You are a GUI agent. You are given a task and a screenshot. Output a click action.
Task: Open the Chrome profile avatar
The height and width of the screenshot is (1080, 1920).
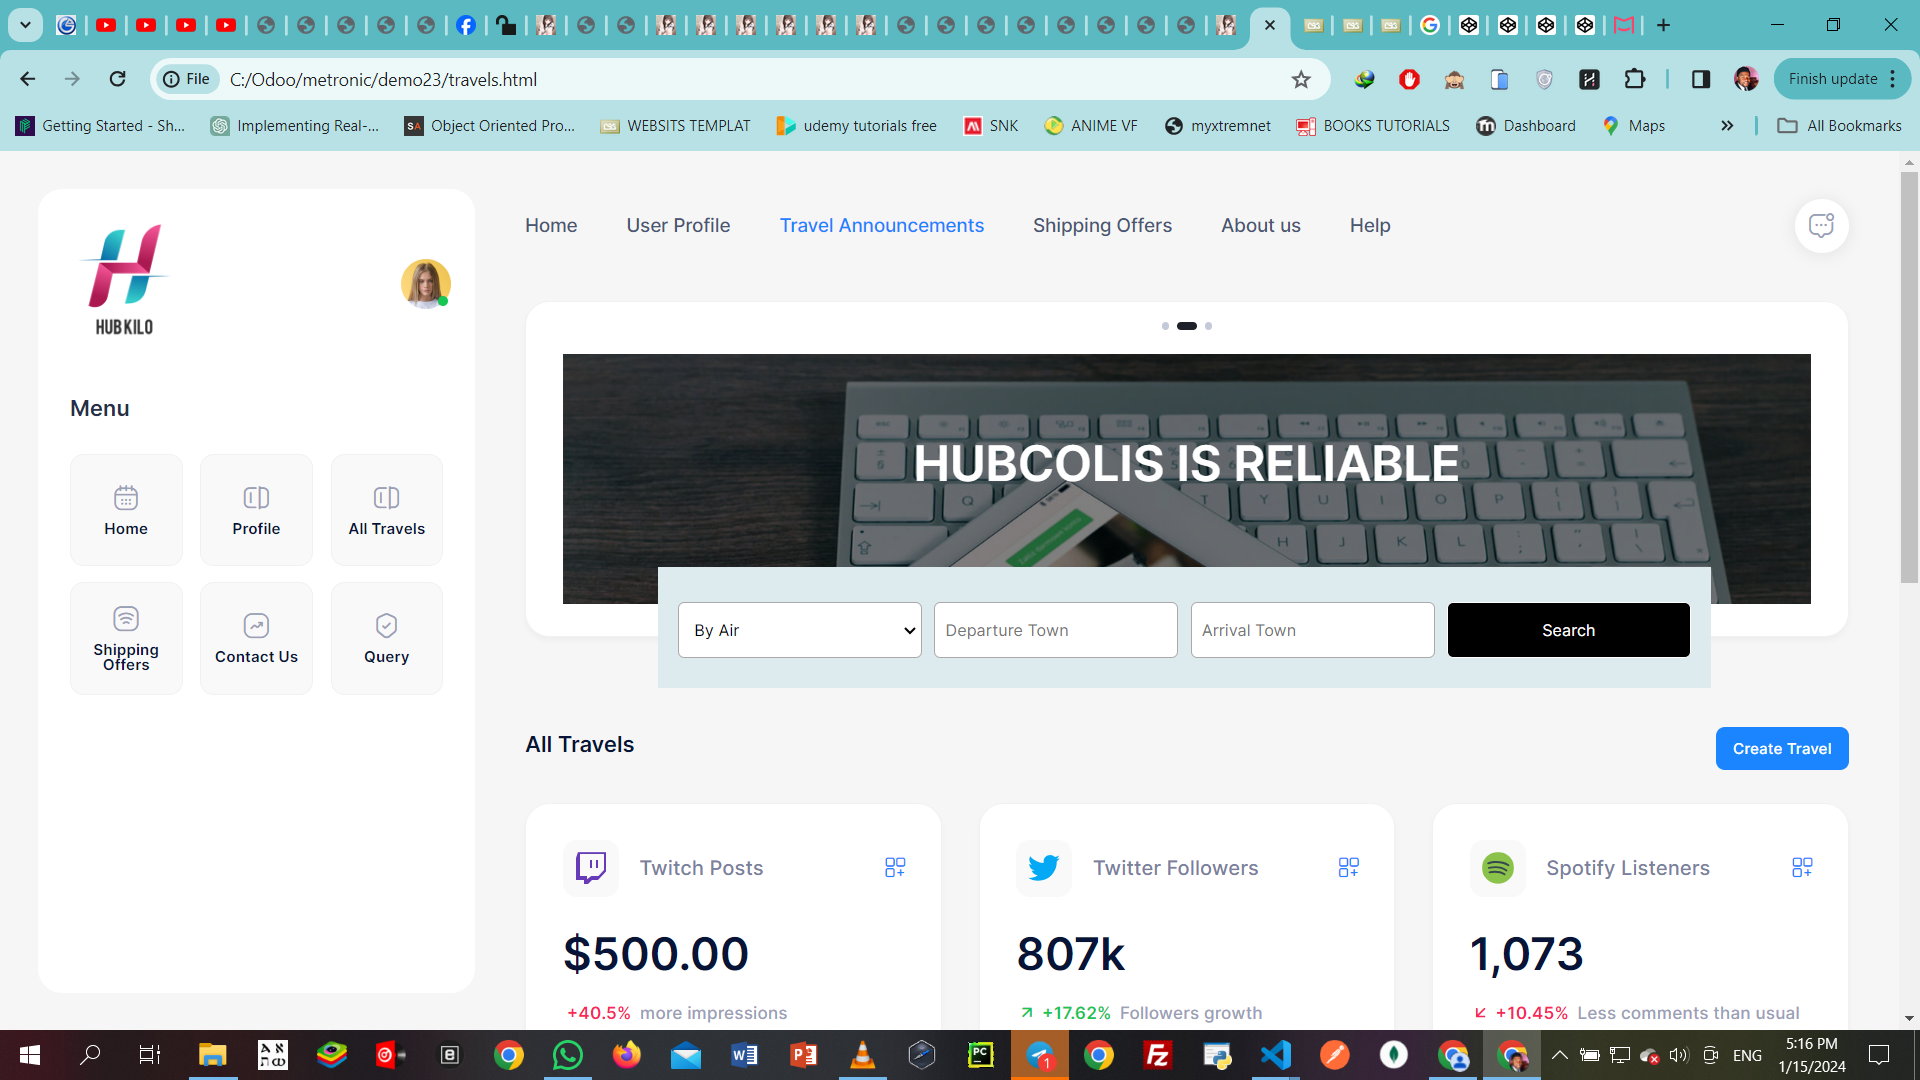point(1746,79)
